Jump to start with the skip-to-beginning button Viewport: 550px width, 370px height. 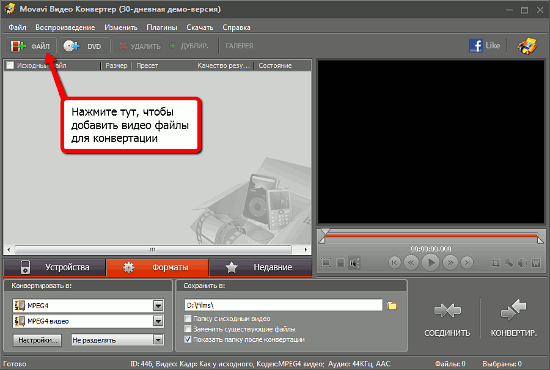[395, 262]
